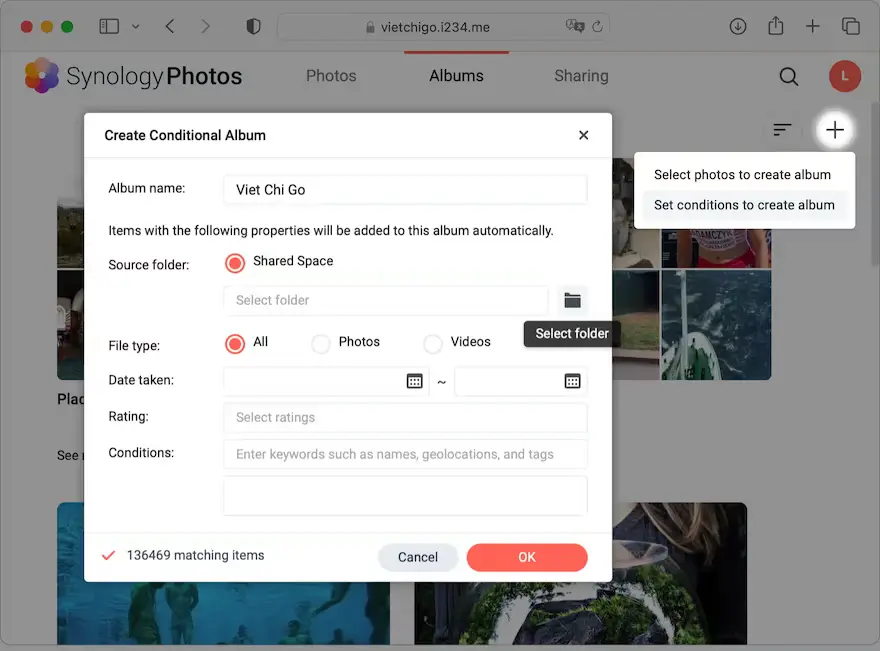Cancel the conditional album dialog
This screenshot has height=651, width=880.
tap(418, 557)
